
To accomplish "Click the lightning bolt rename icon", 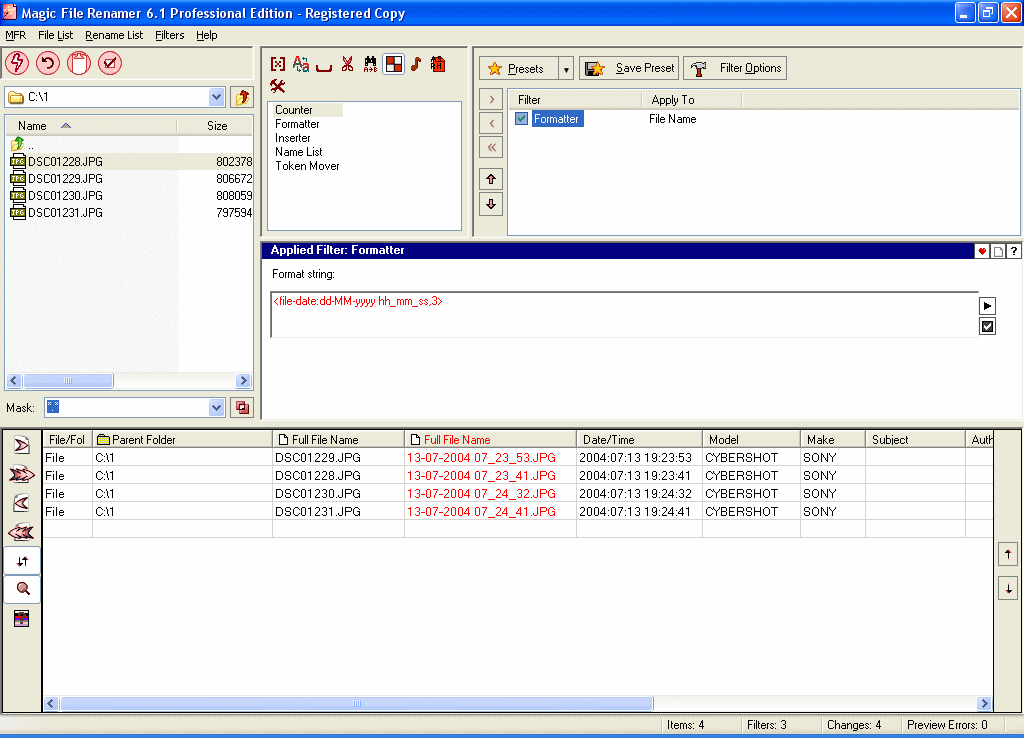I will 17,64.
